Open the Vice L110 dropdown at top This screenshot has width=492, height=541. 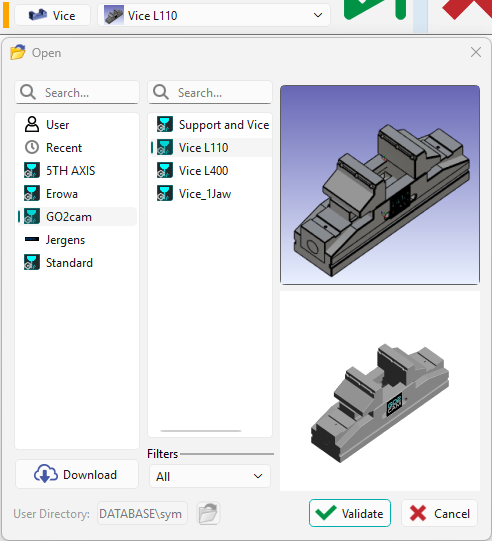point(214,16)
